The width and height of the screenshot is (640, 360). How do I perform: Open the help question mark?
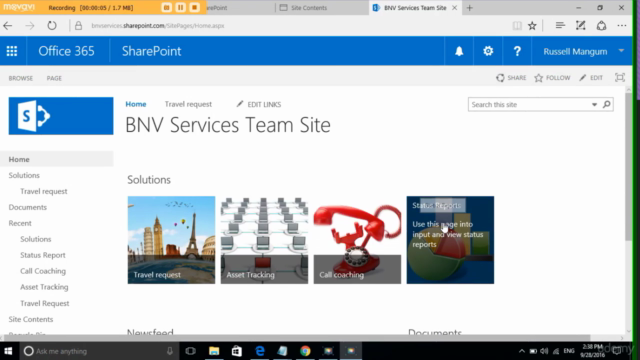517,51
